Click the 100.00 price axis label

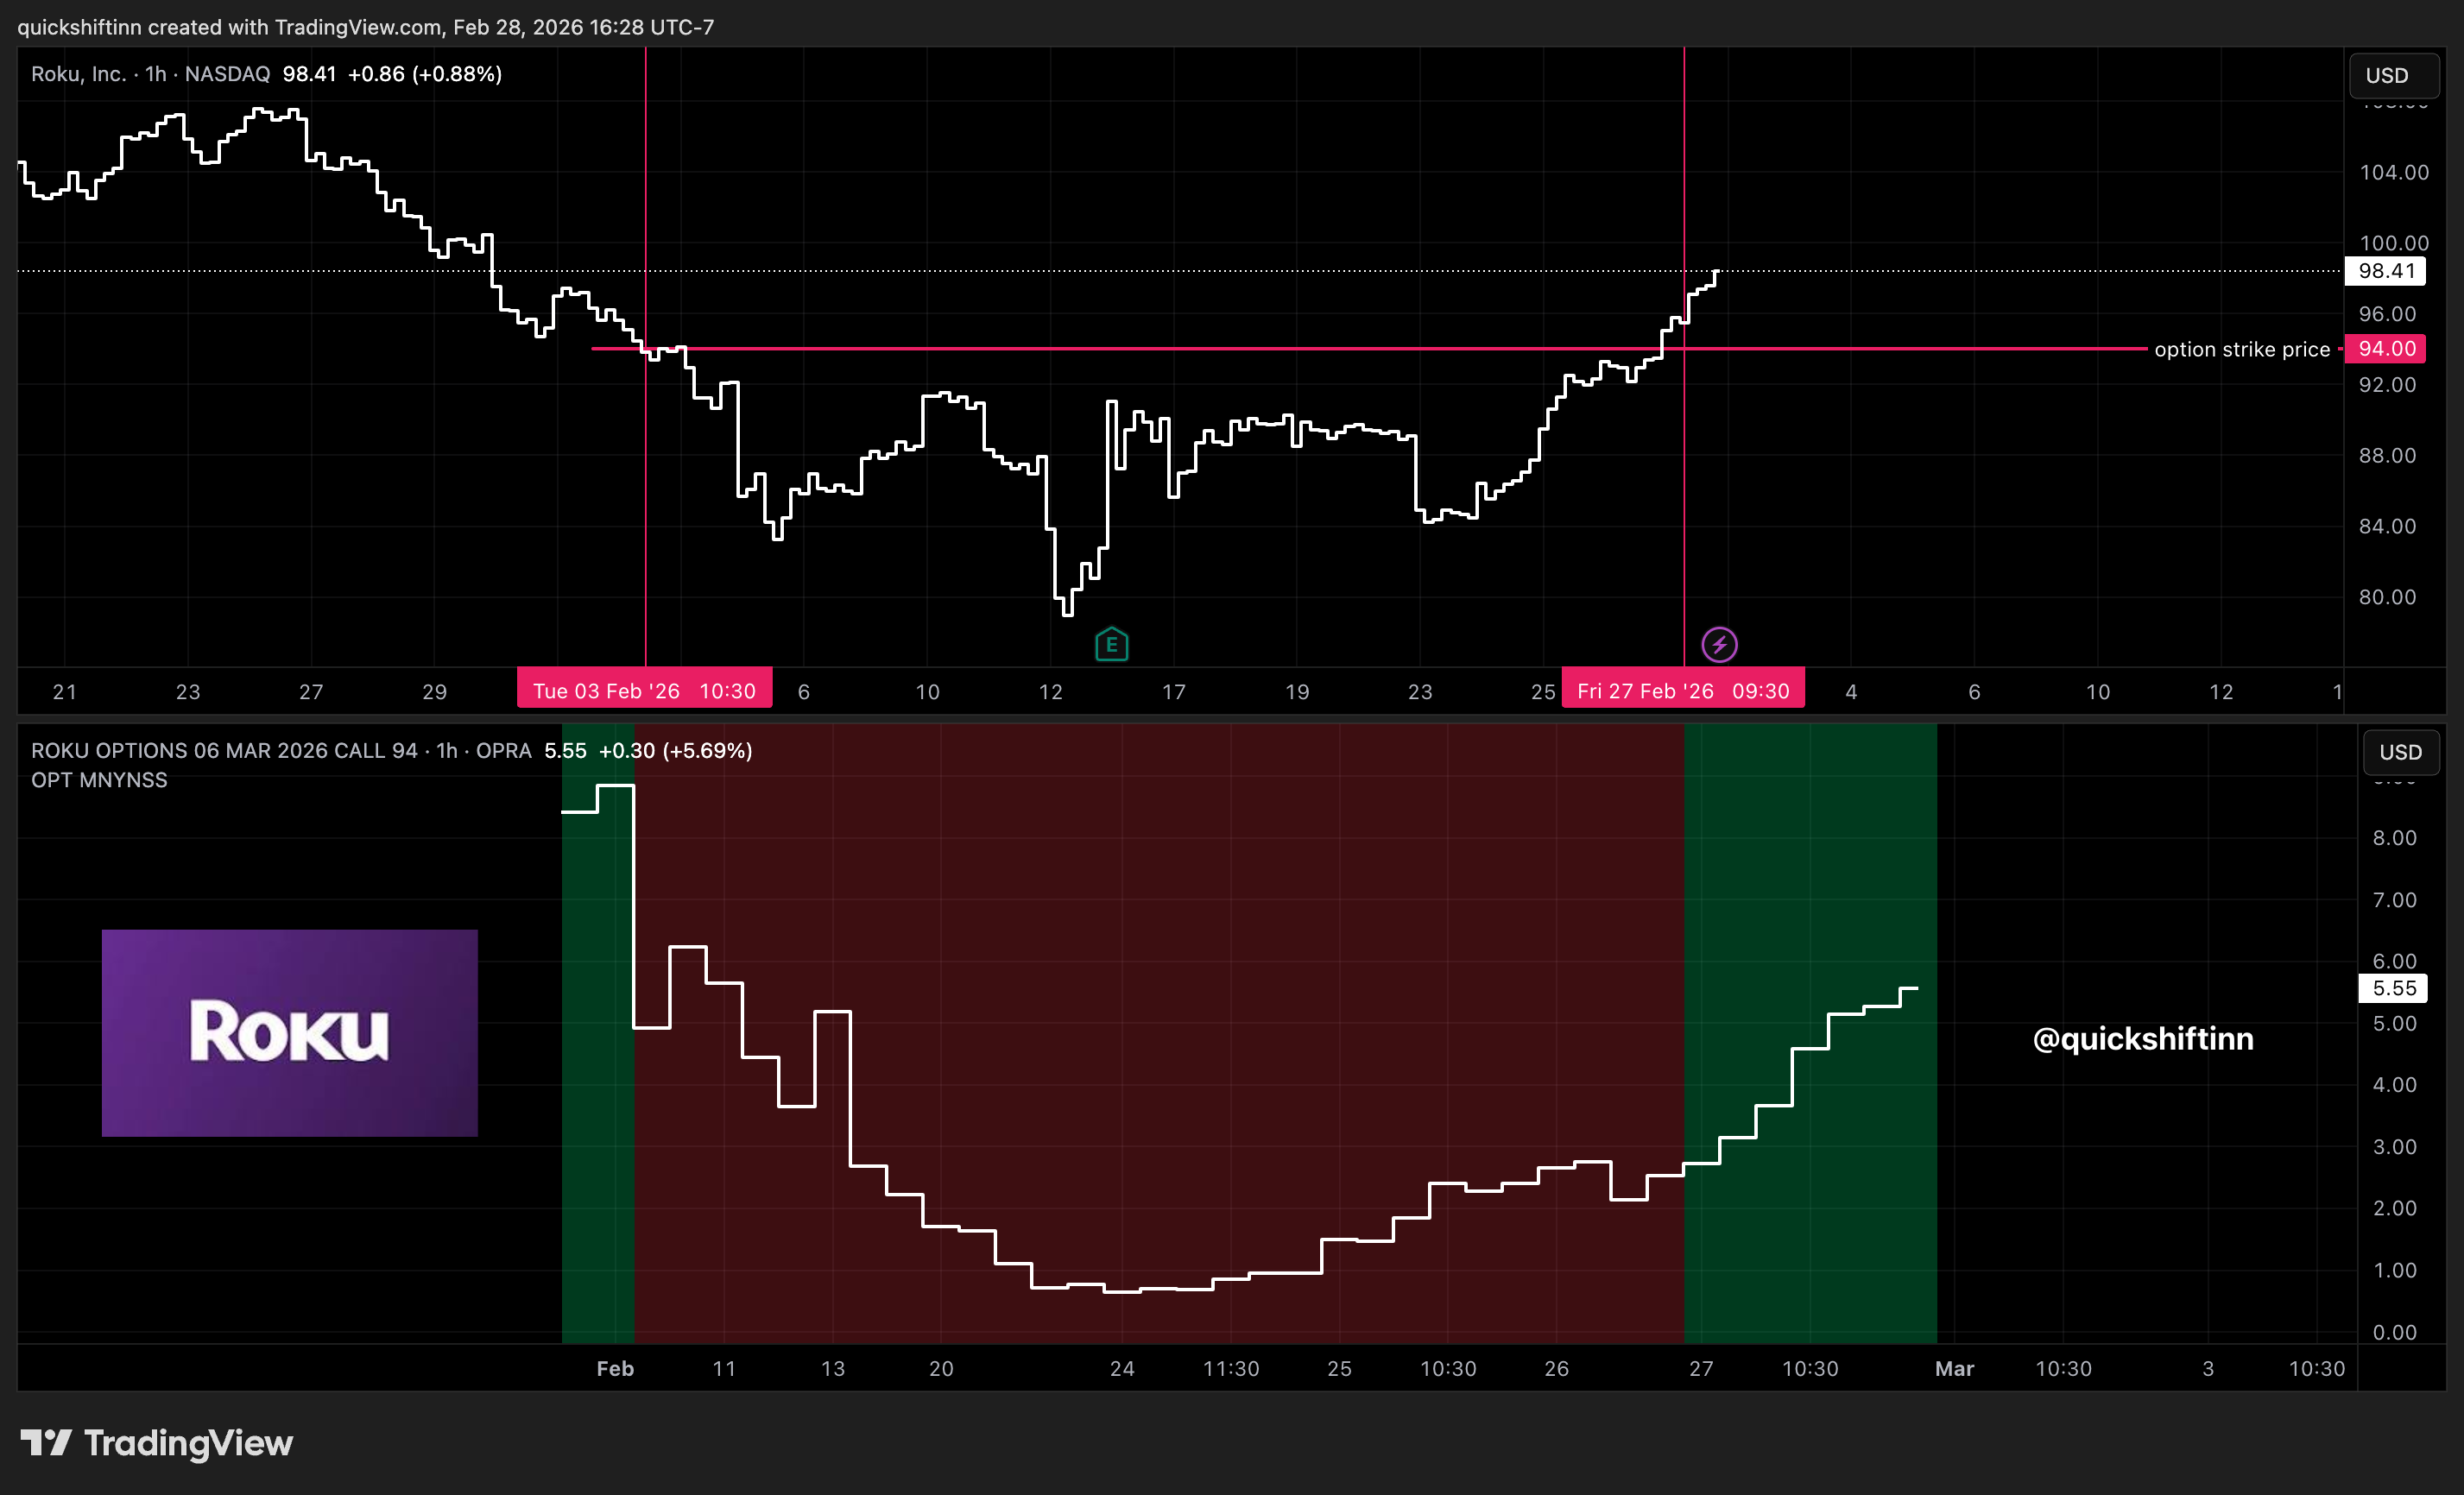[2394, 243]
